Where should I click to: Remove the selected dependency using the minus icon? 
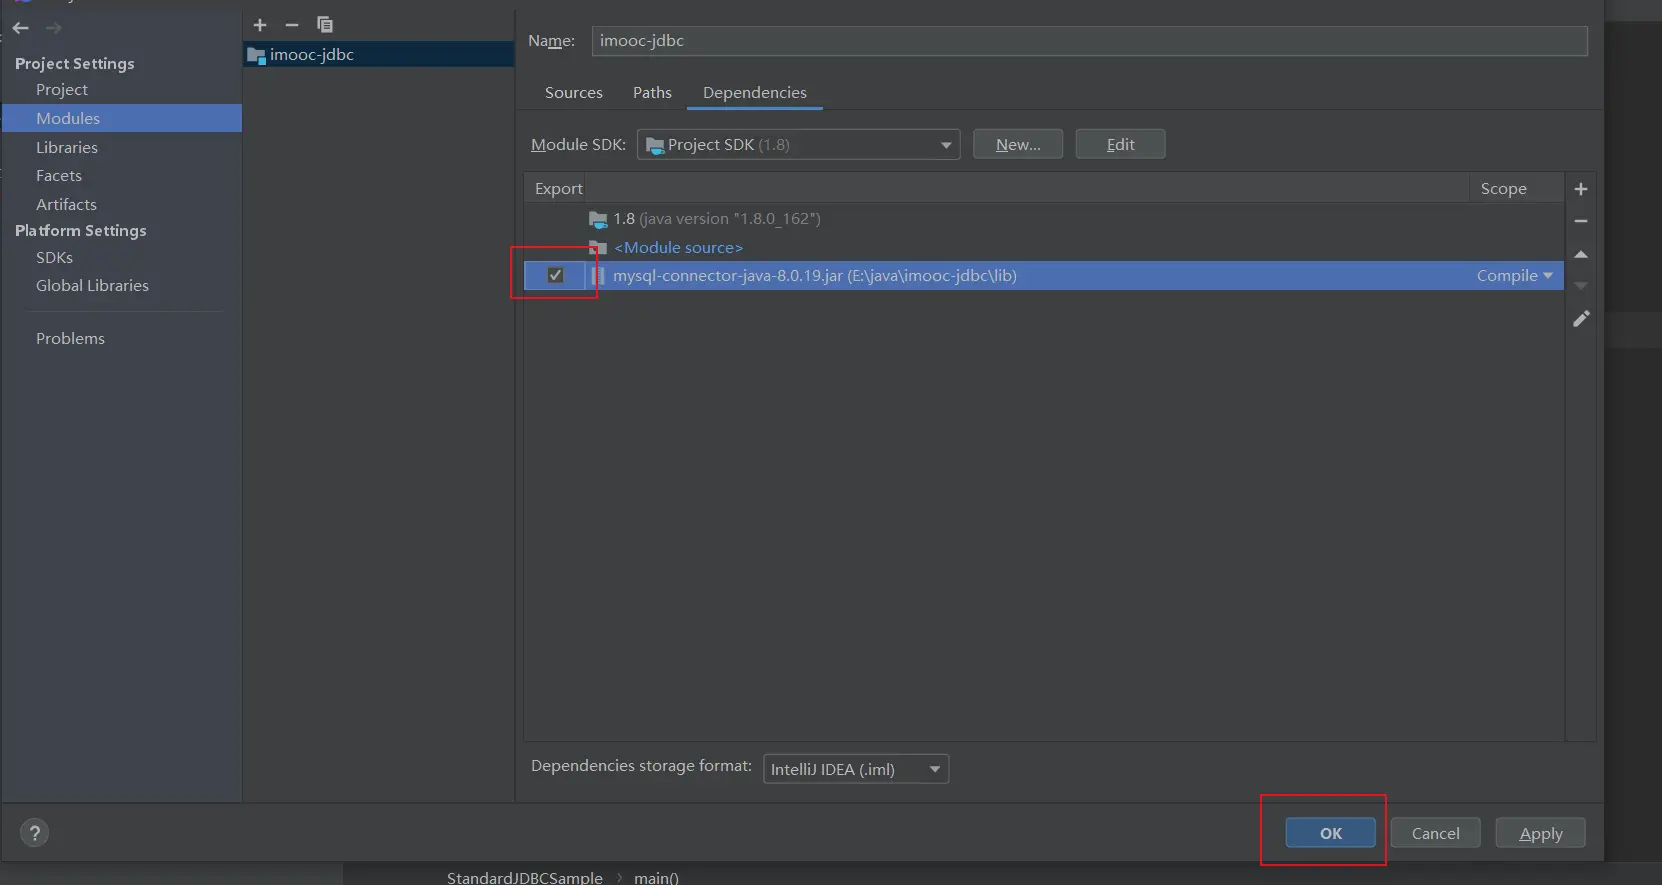click(1580, 221)
